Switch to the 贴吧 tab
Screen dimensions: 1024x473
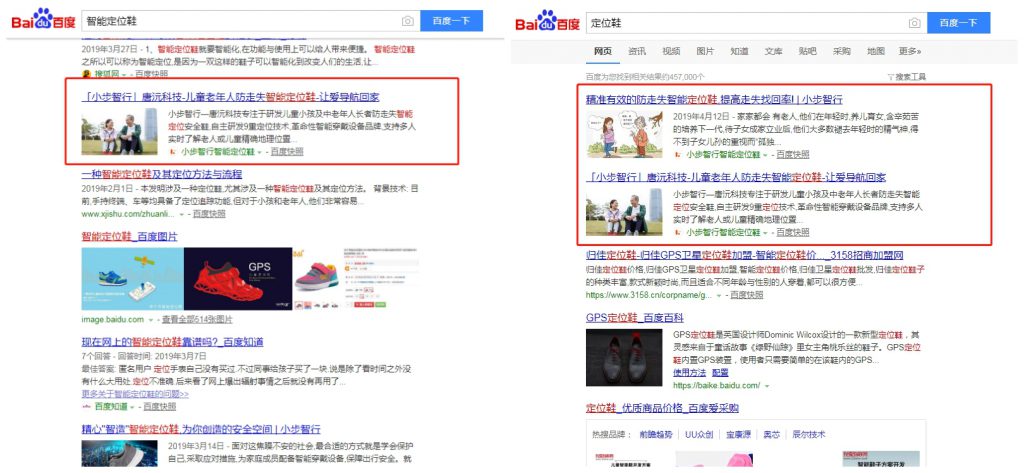coord(808,52)
